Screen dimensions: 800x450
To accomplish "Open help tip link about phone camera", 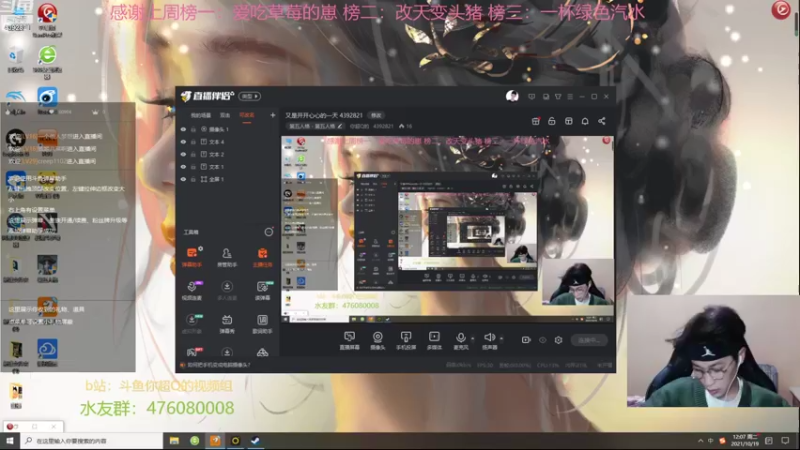I will tap(218, 365).
